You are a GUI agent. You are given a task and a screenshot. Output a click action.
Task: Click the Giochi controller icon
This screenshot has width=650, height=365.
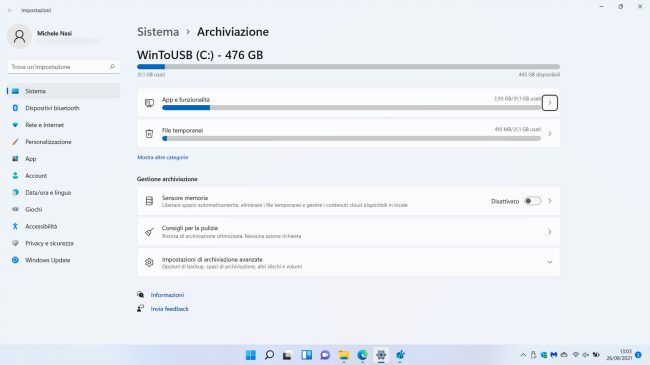(15, 209)
